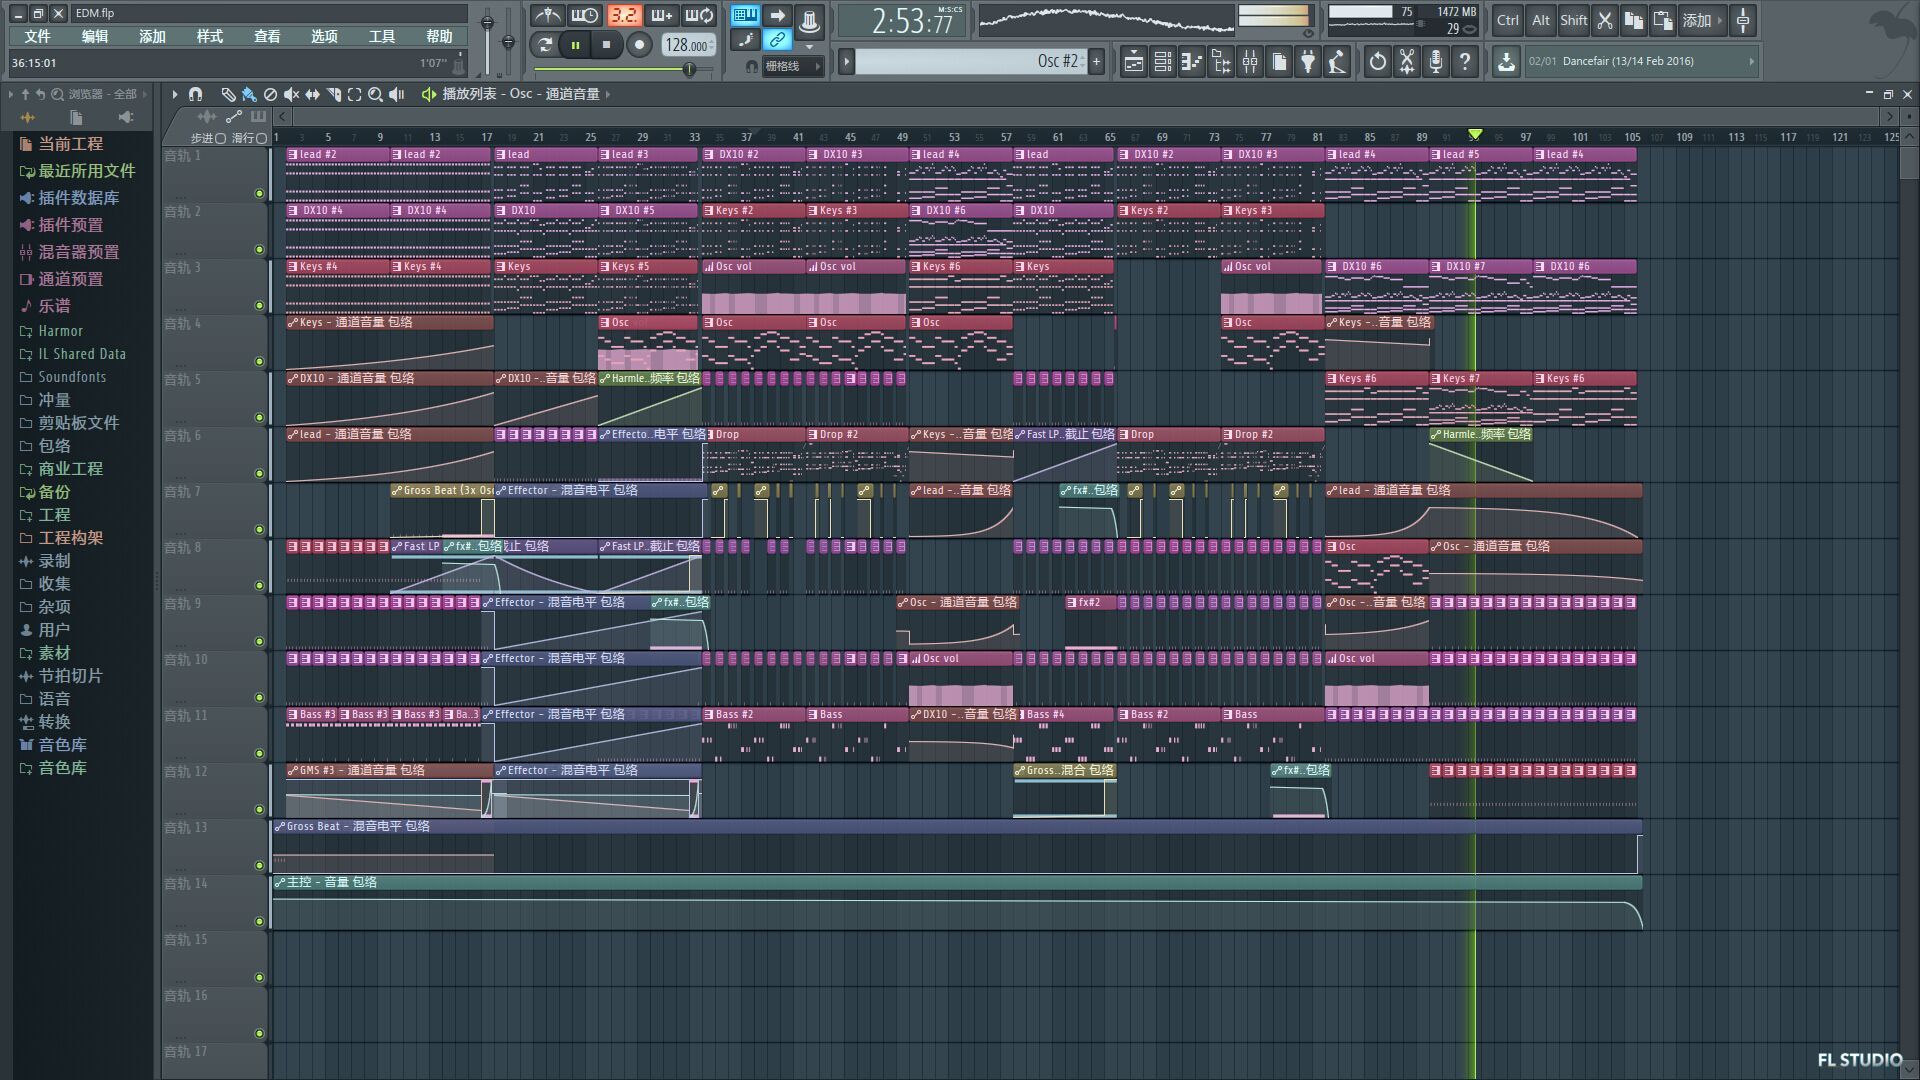Click the undo history circular arrow icon
Image resolution: width=1920 pixels, height=1080 pixels.
coord(1378,62)
